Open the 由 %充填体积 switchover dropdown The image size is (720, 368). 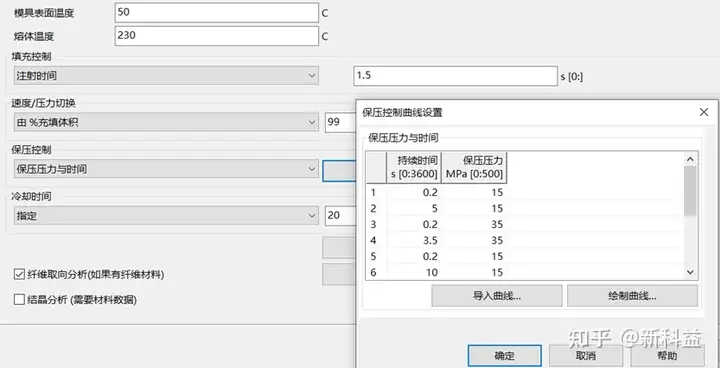pyautogui.click(x=166, y=123)
